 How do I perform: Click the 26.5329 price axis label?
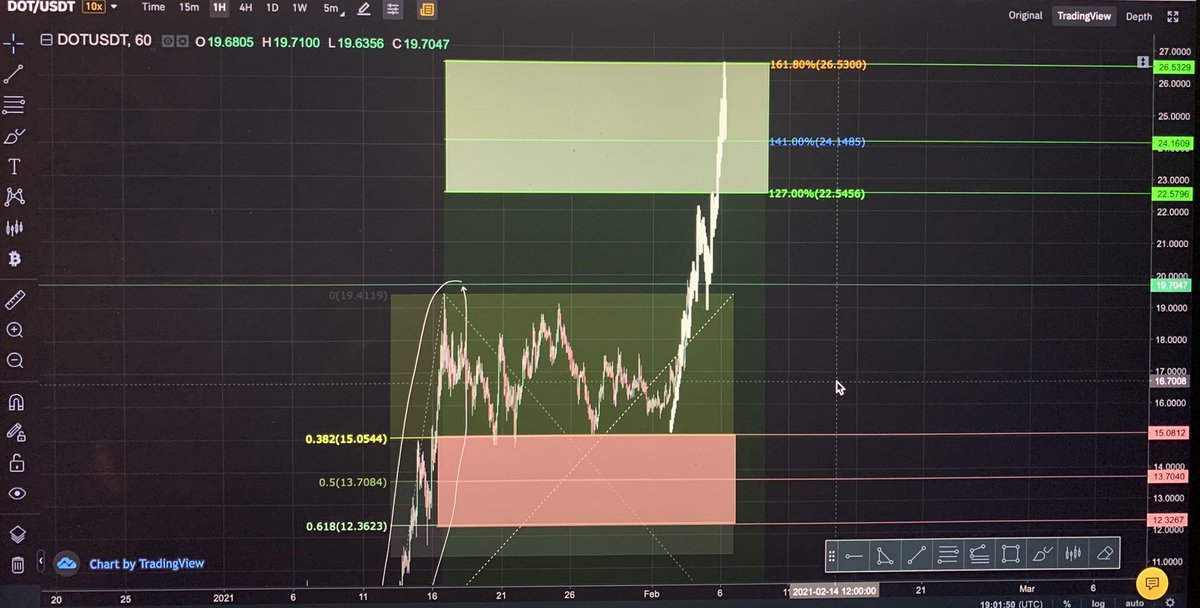(x=1173, y=67)
